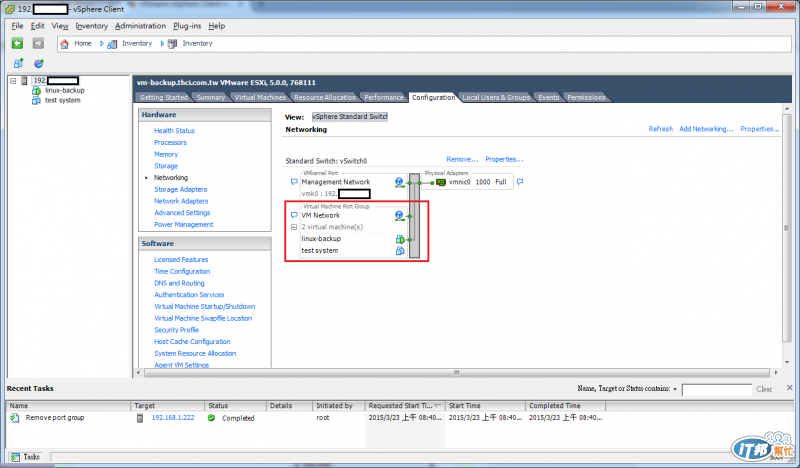
Task: Click the Status column header in tasks
Action: tap(236, 406)
